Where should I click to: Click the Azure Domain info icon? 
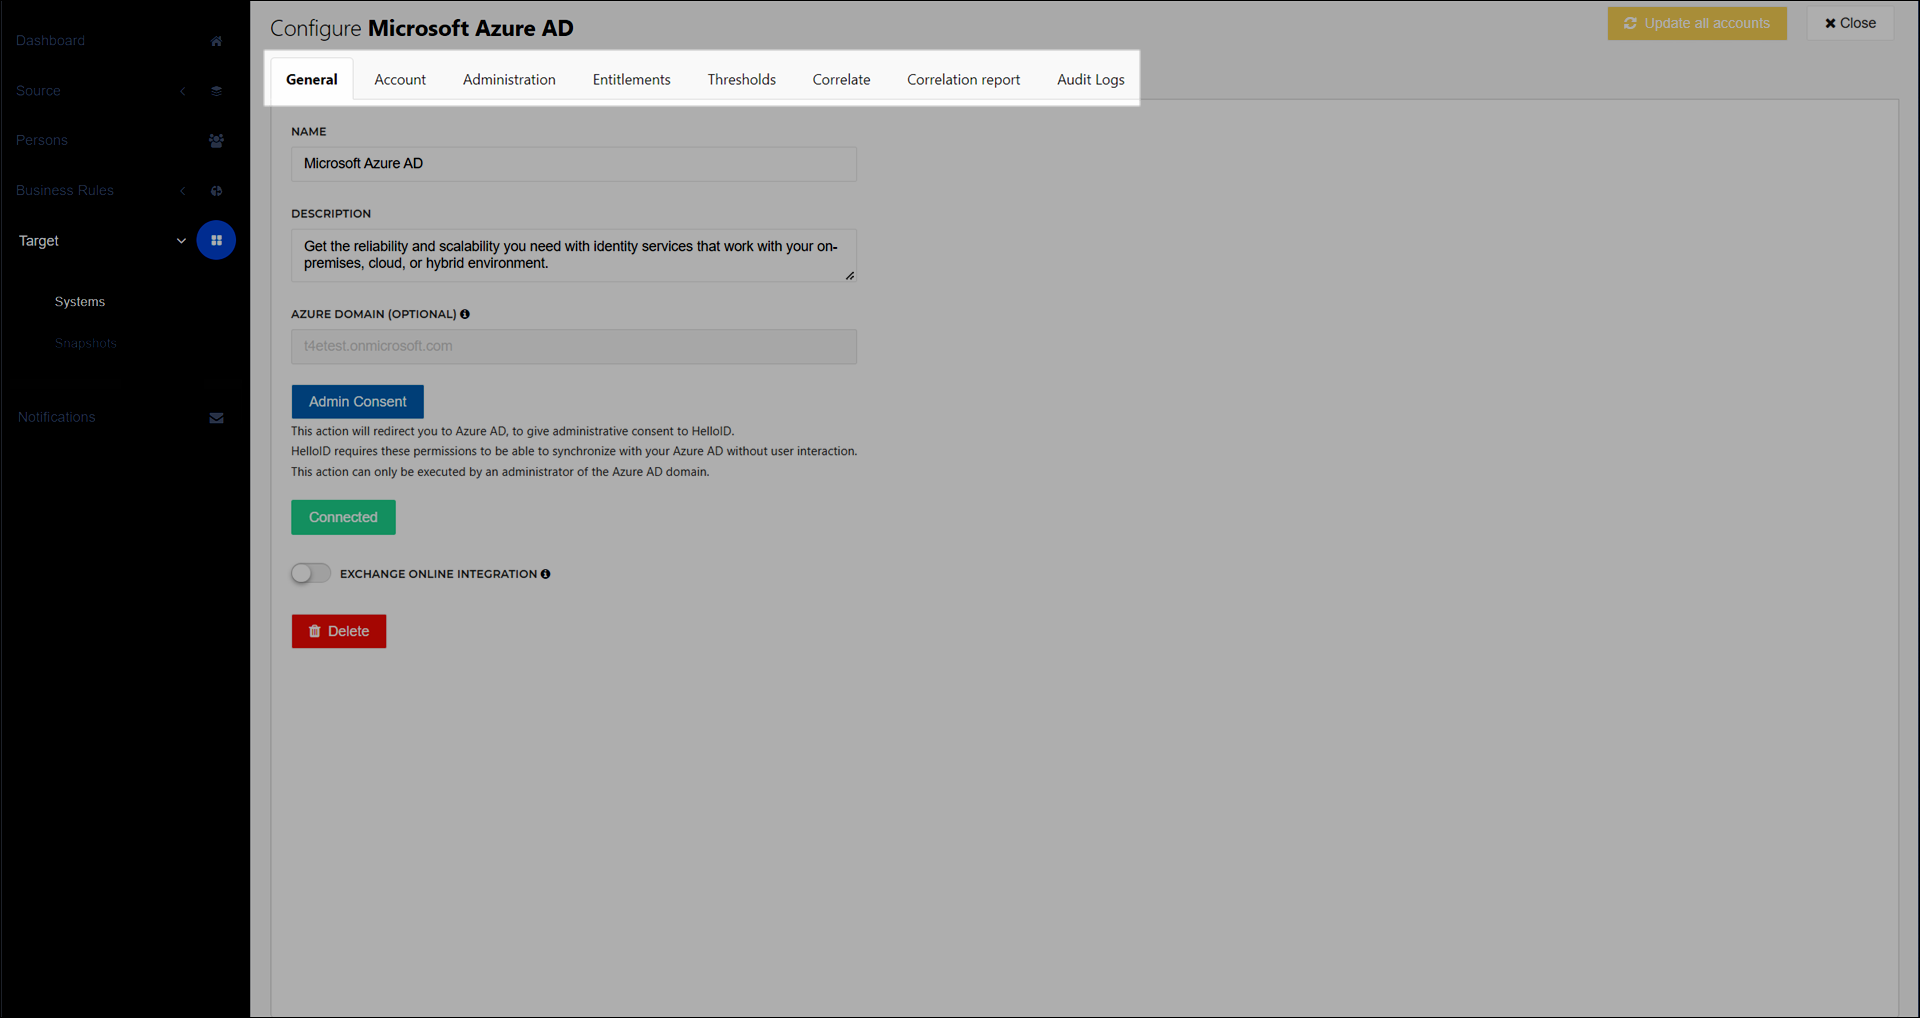click(465, 314)
